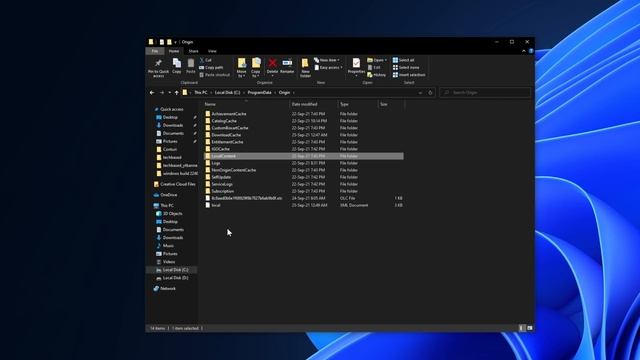The image size is (640, 360).
Task: Click the Properties checkmark icon
Action: (x=356, y=62)
